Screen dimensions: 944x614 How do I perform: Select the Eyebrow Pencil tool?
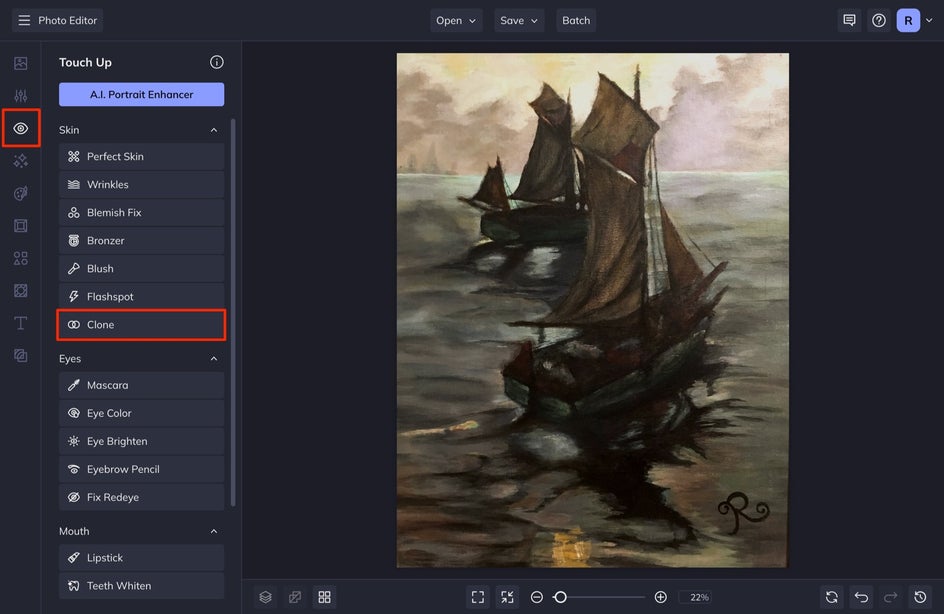(x=141, y=470)
